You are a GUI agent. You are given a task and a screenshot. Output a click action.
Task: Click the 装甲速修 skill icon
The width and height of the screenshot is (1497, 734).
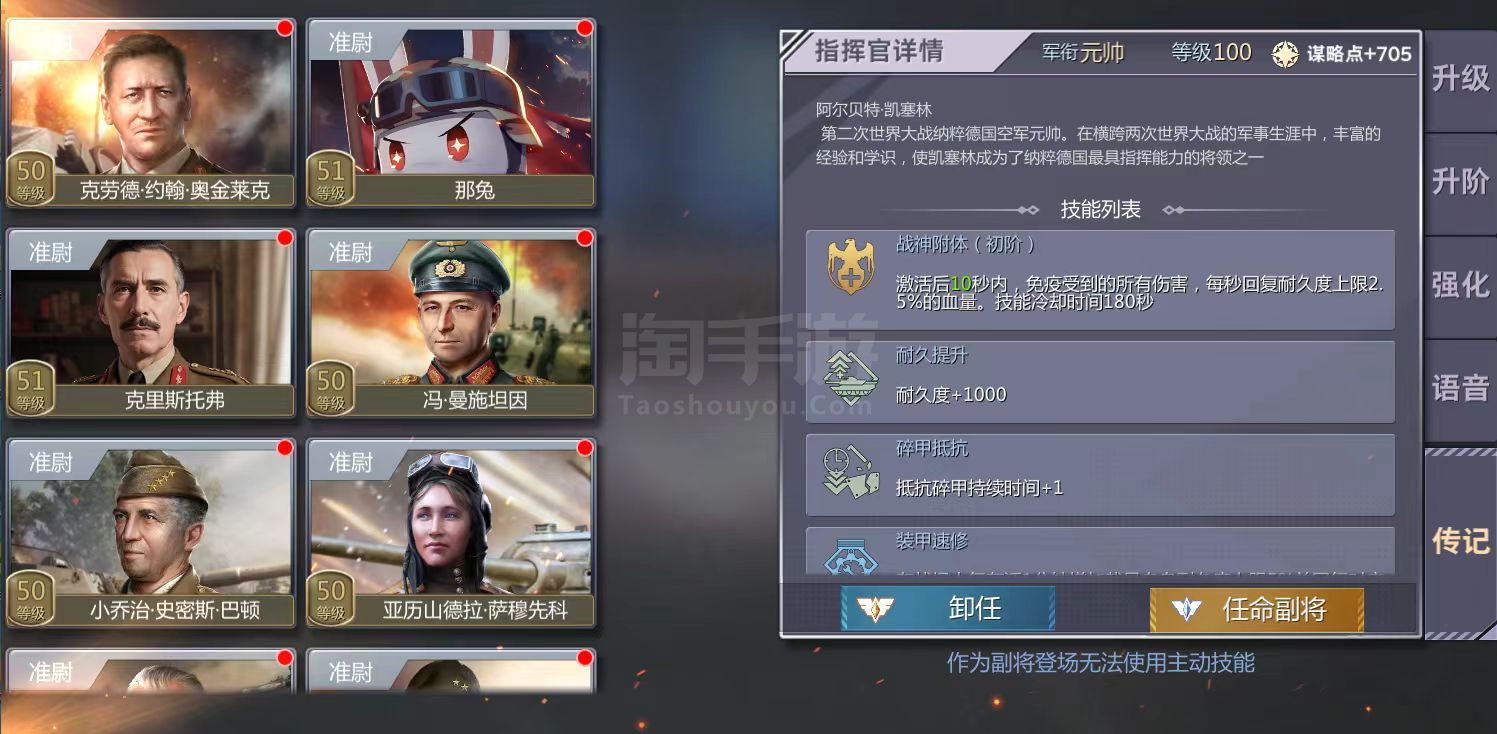pyautogui.click(x=850, y=556)
